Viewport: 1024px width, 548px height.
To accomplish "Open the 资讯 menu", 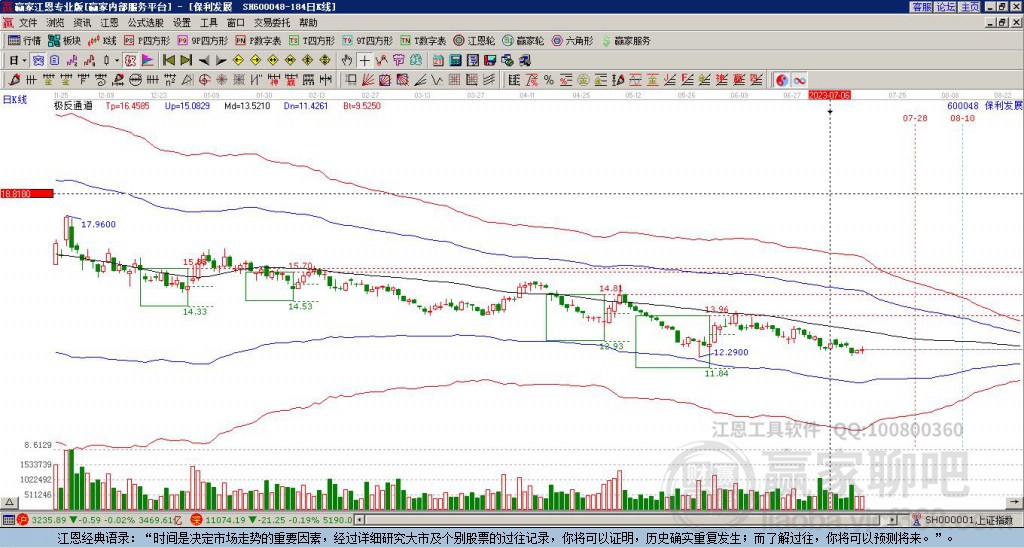I will 82,23.
